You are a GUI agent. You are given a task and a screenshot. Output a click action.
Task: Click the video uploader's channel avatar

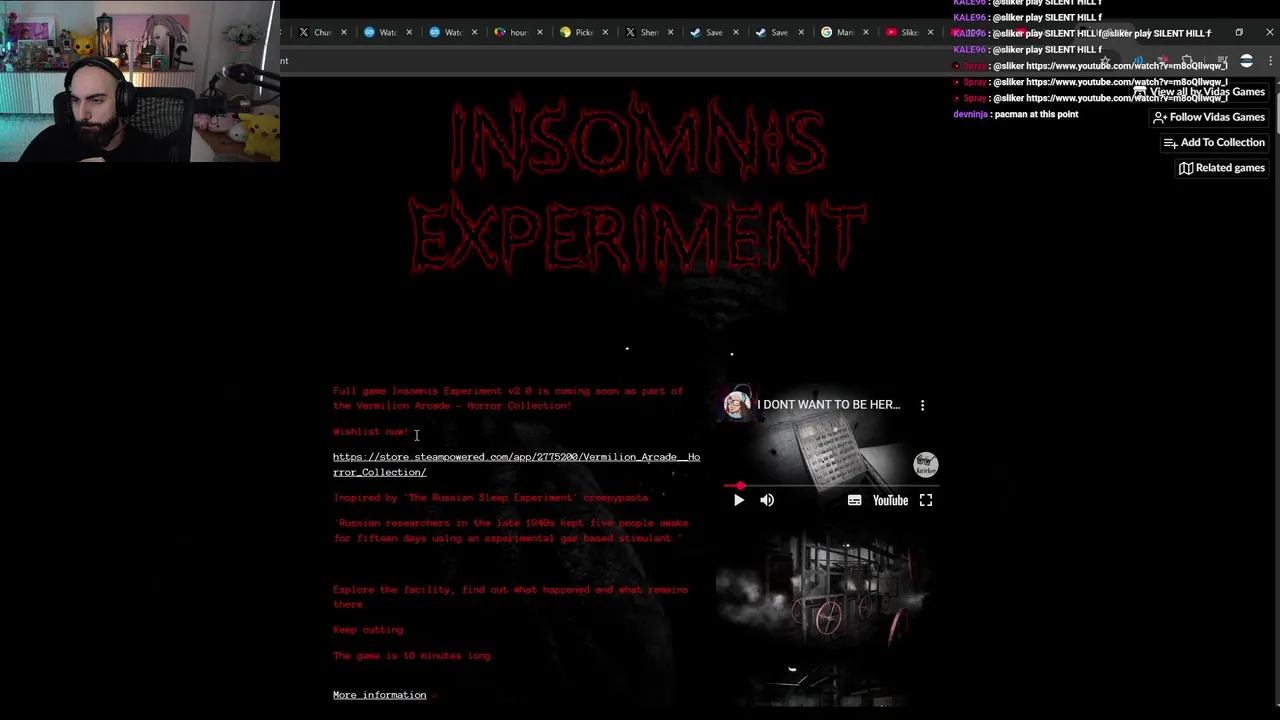tap(737, 405)
